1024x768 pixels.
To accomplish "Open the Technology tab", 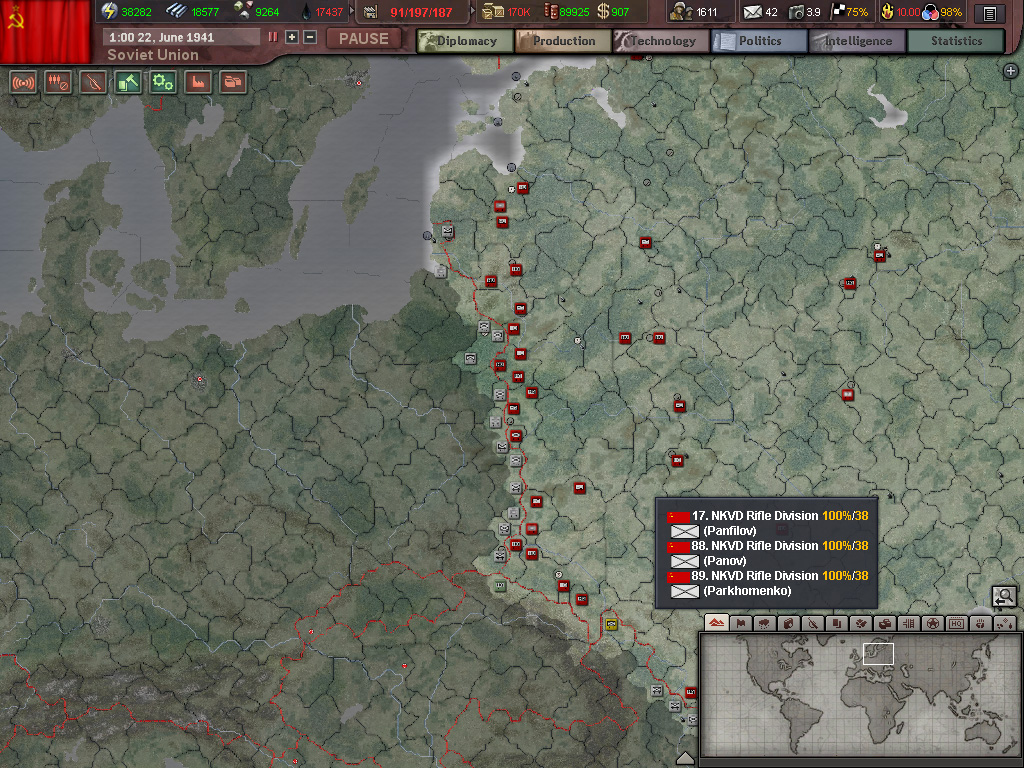I will pos(662,40).
